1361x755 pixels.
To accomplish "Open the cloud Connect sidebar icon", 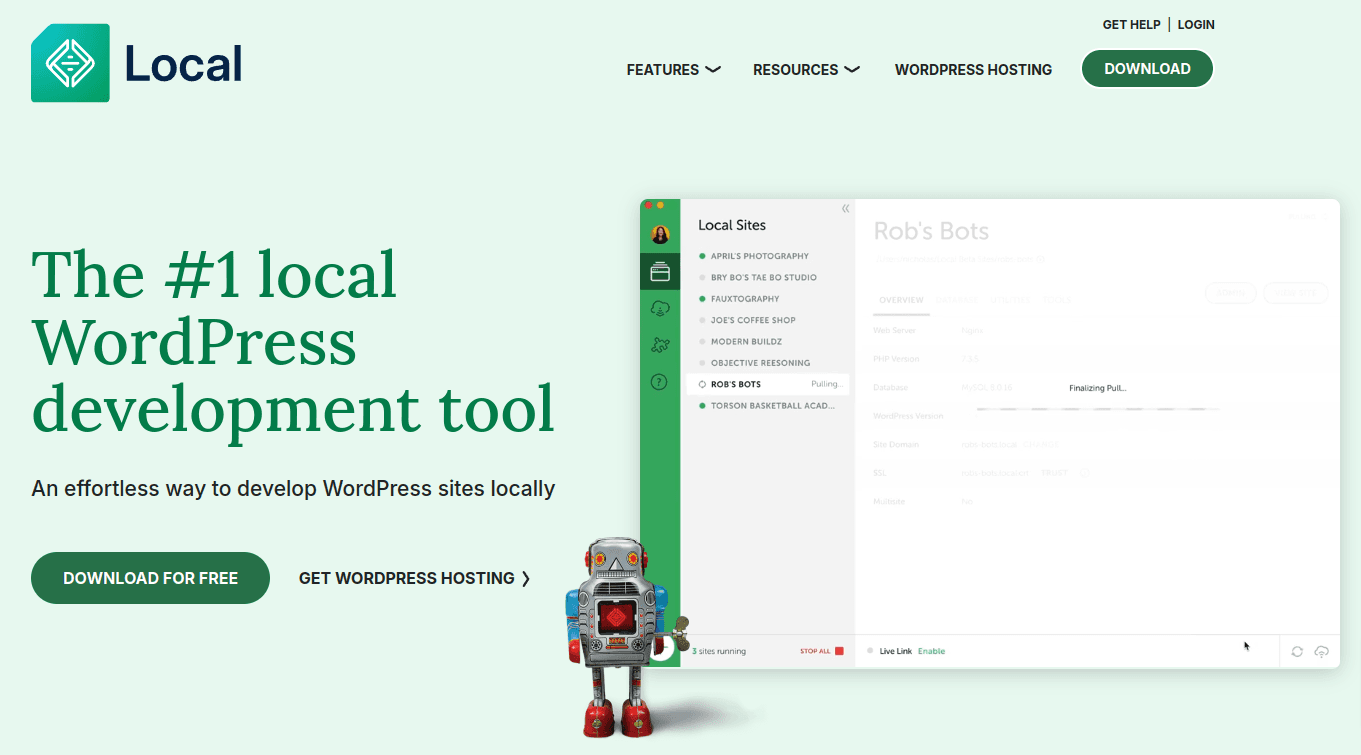I will coord(660,308).
